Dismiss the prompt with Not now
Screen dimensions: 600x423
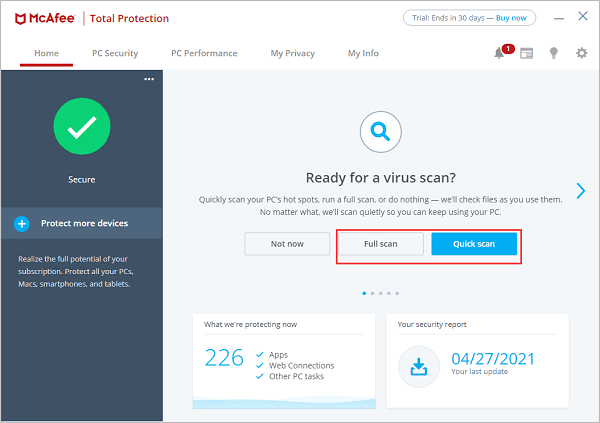[287, 244]
